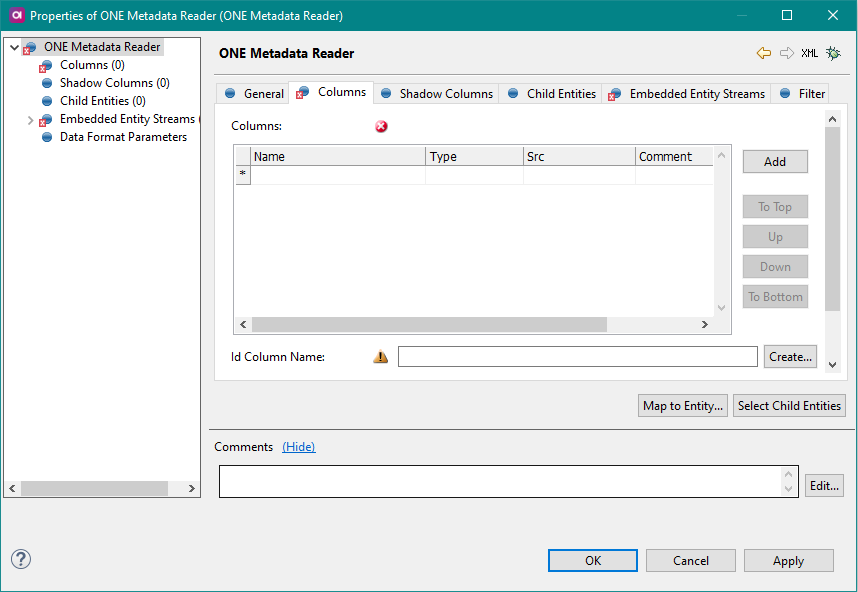858x592 pixels.
Task: Click the red error icon beside Columns label
Action: tap(381, 126)
